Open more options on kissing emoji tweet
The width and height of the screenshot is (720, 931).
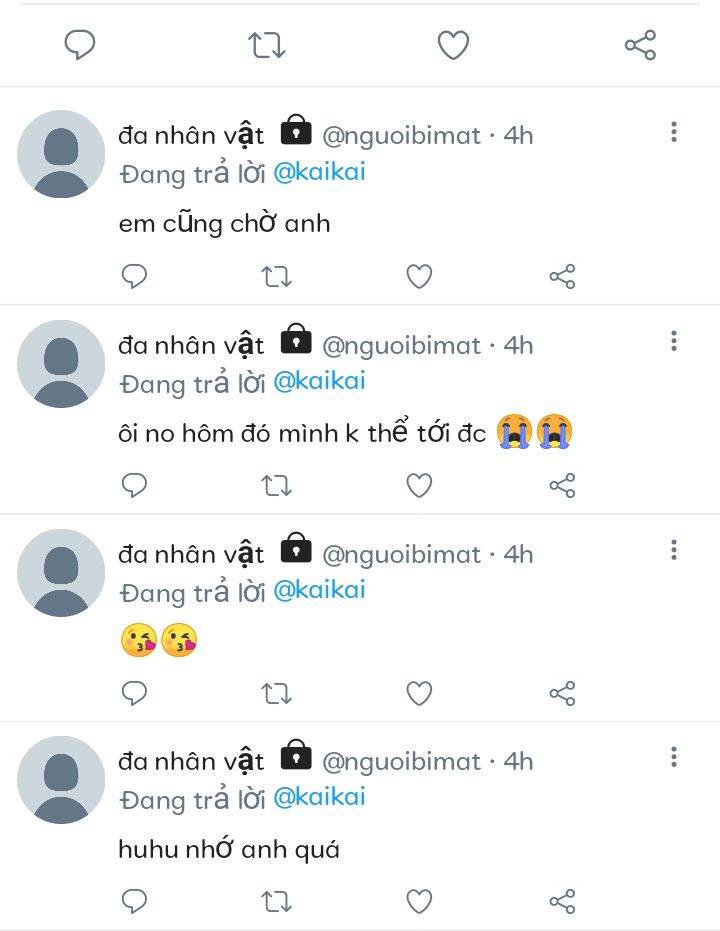coord(674,550)
